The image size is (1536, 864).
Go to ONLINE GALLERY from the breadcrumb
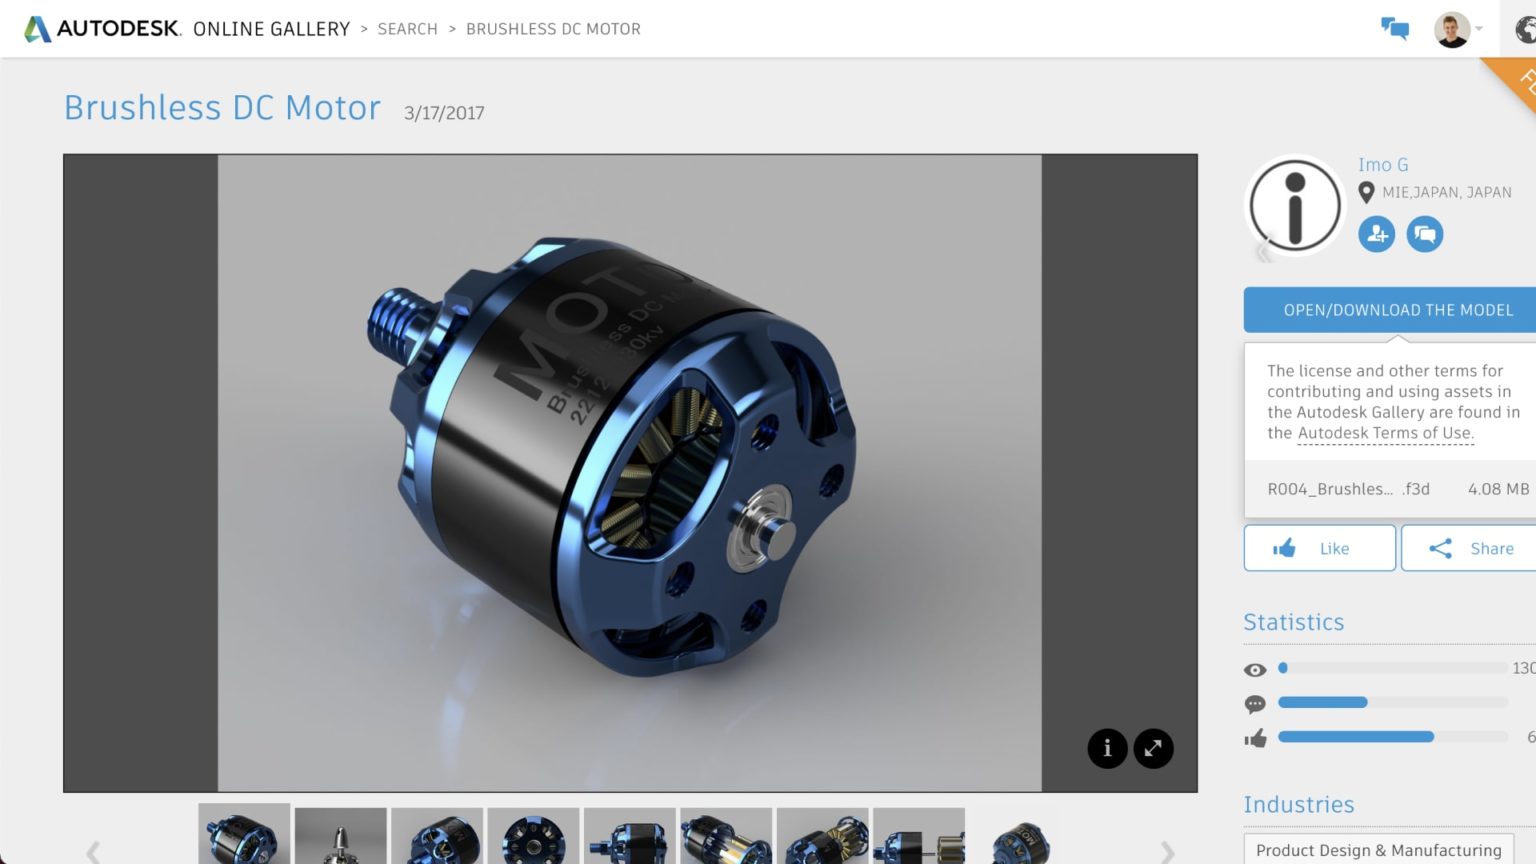270,29
